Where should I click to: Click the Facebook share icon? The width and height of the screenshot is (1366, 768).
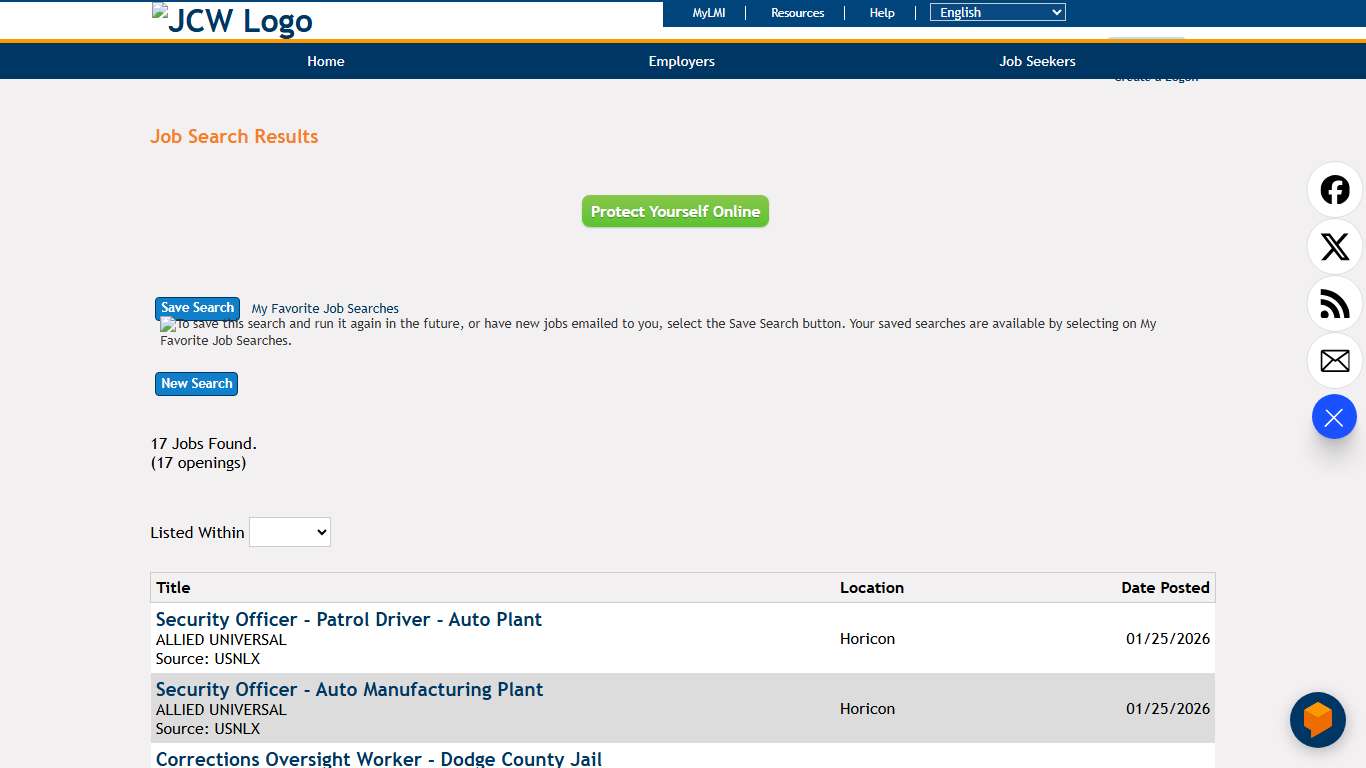coord(1334,190)
